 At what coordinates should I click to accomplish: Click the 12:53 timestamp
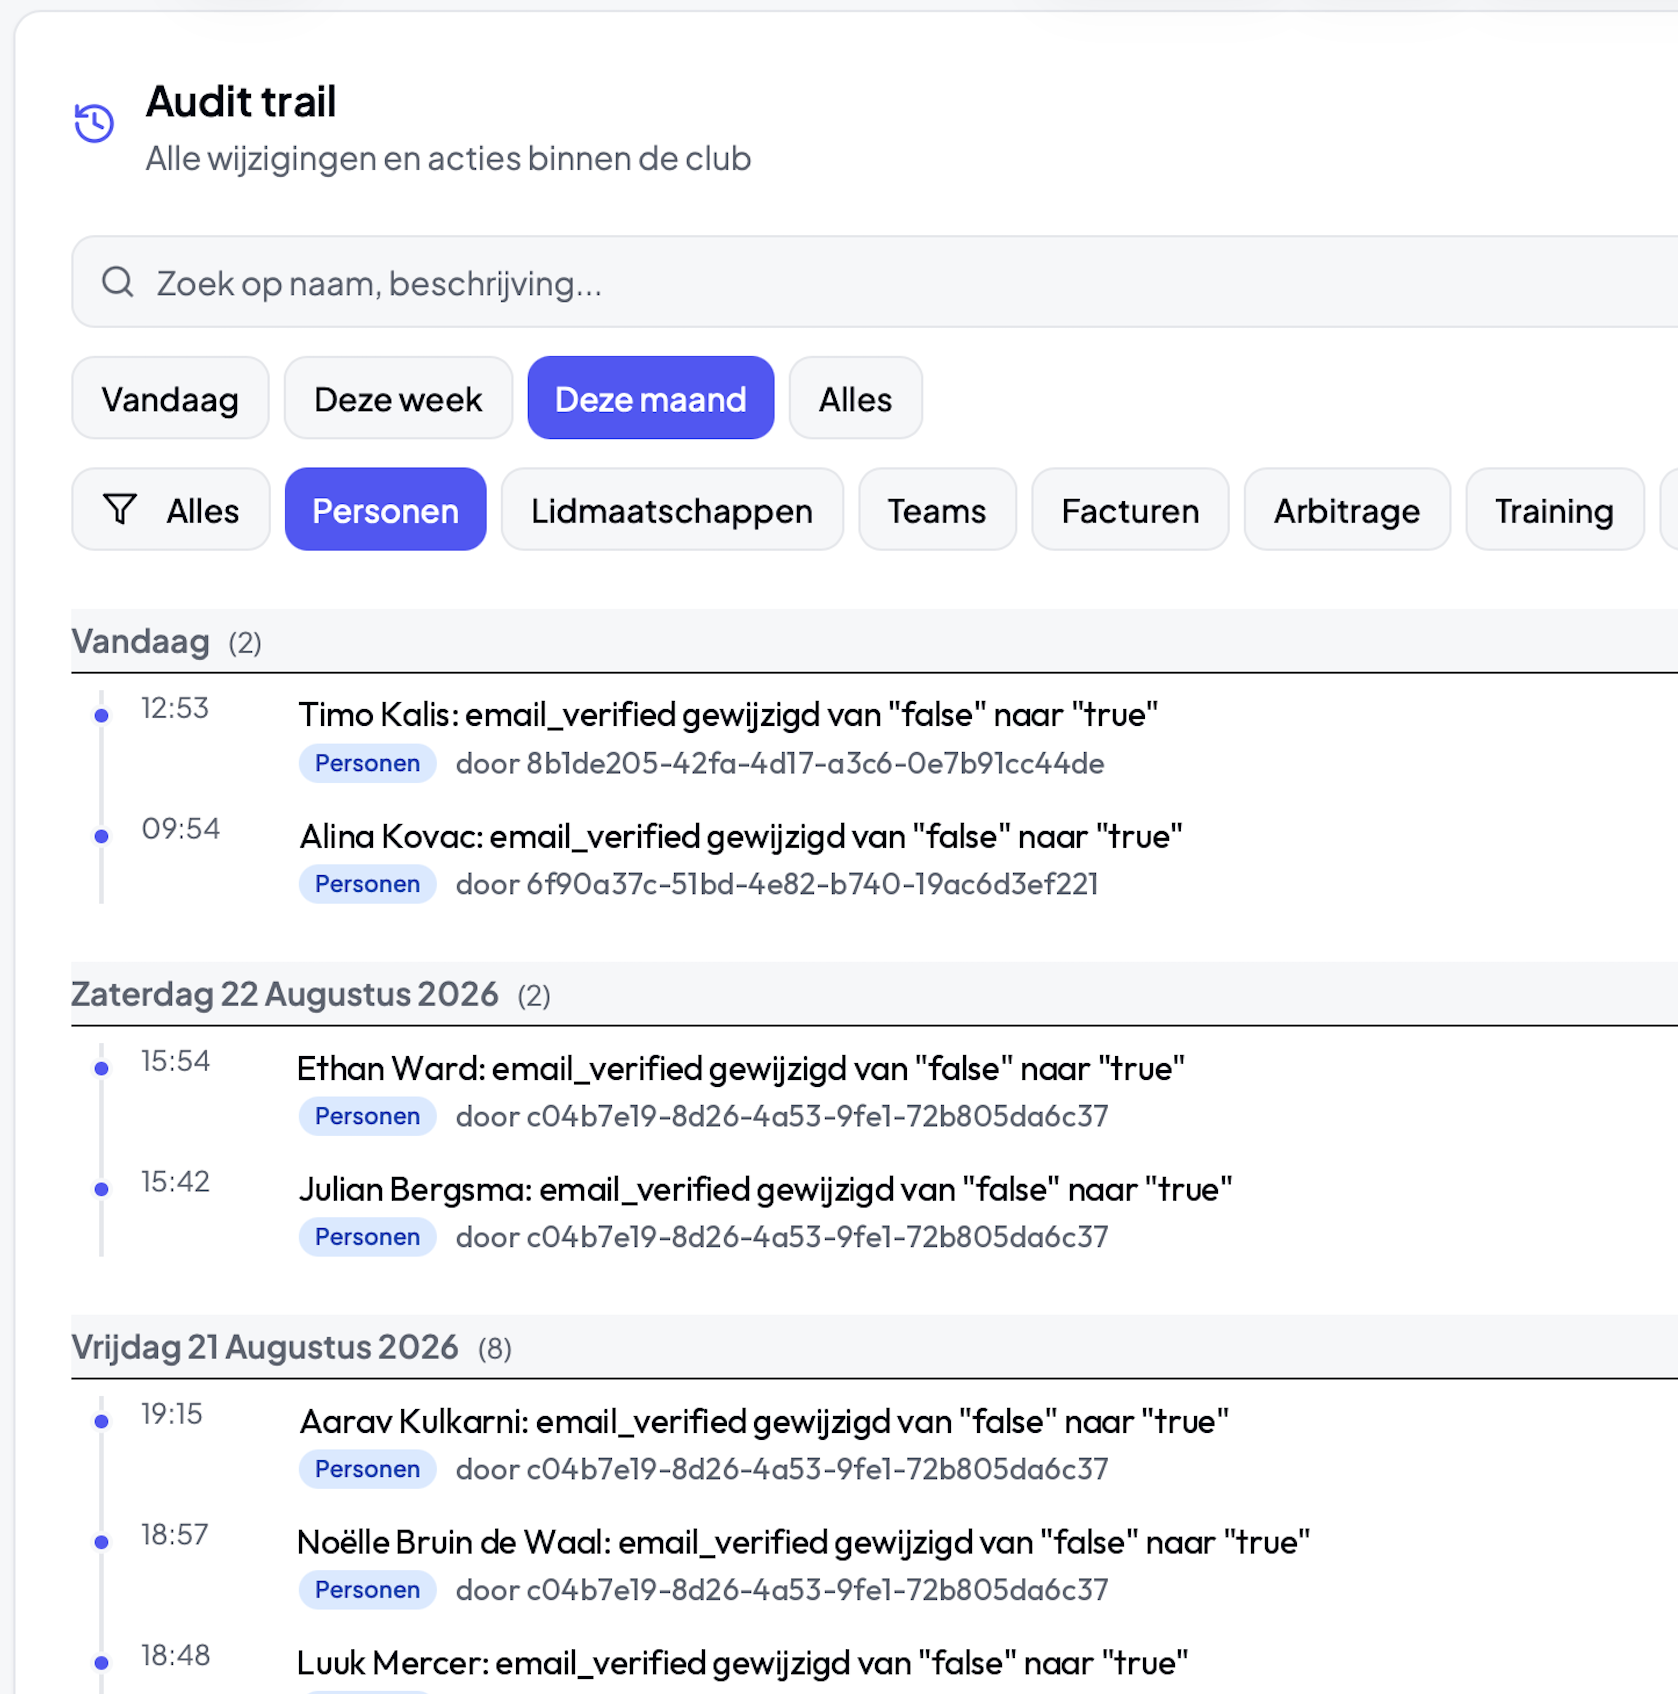[175, 708]
